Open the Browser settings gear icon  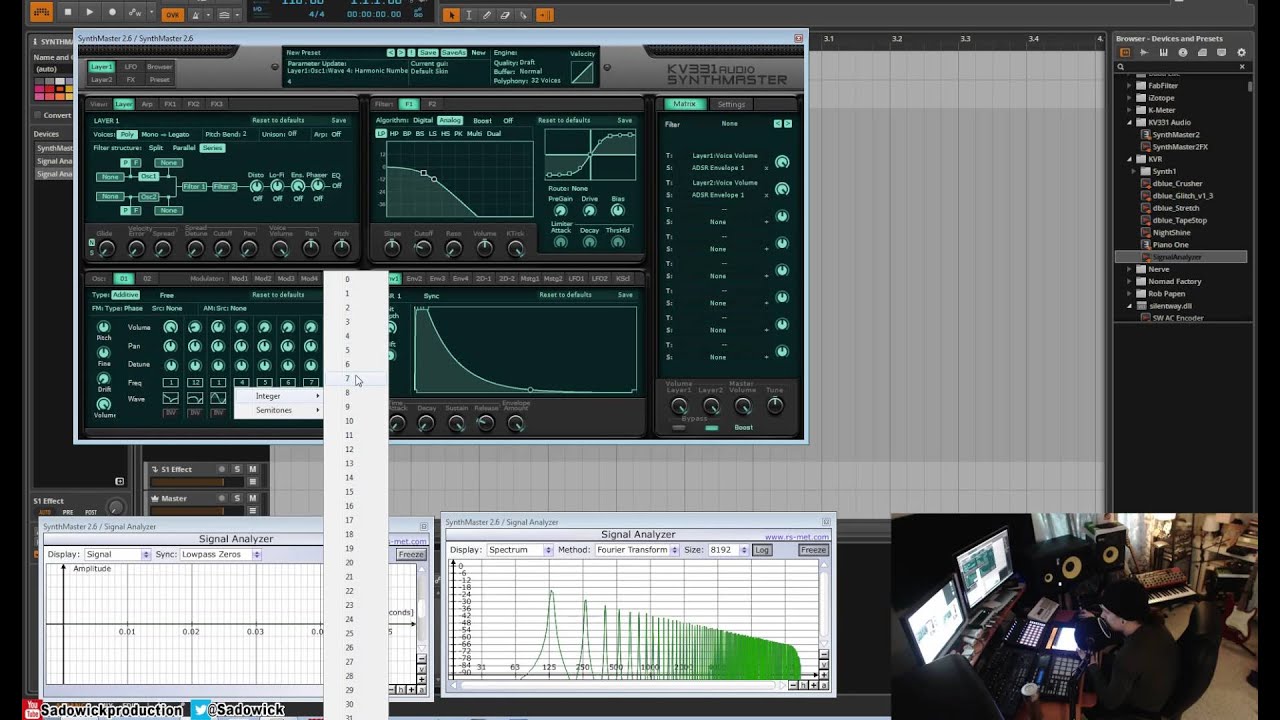pyautogui.click(x=1241, y=52)
